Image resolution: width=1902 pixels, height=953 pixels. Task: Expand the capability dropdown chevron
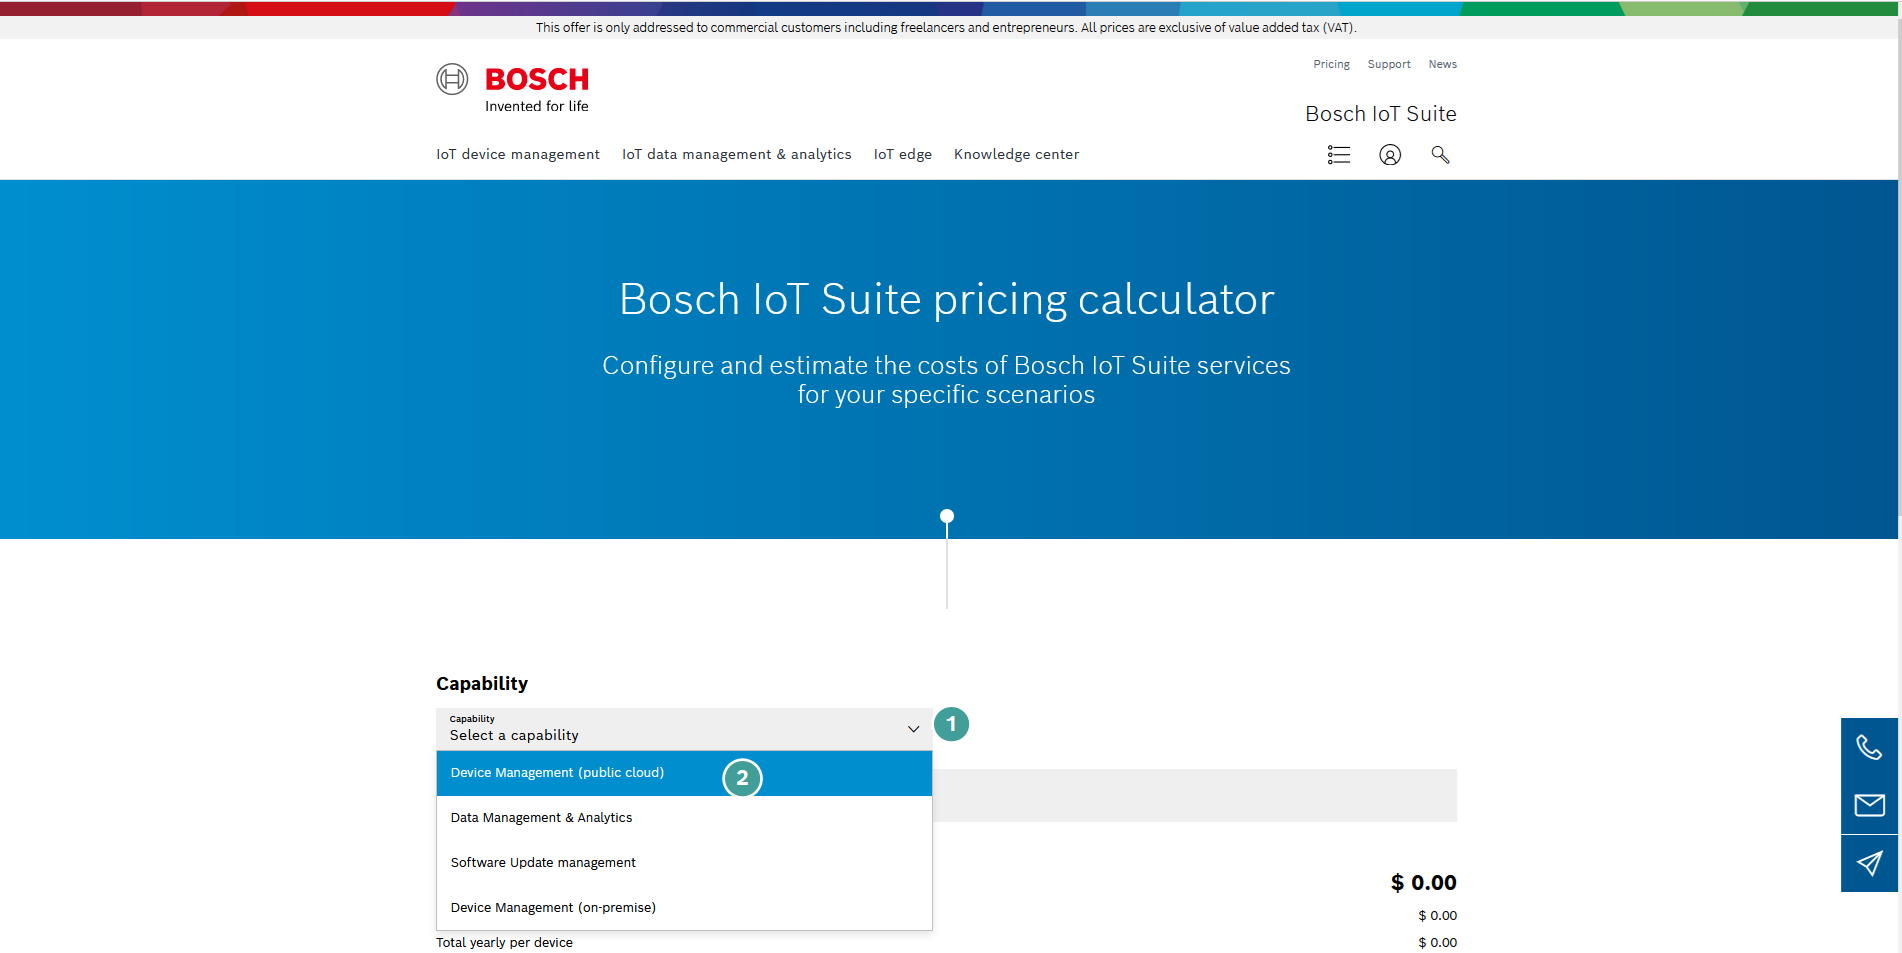coord(913,729)
